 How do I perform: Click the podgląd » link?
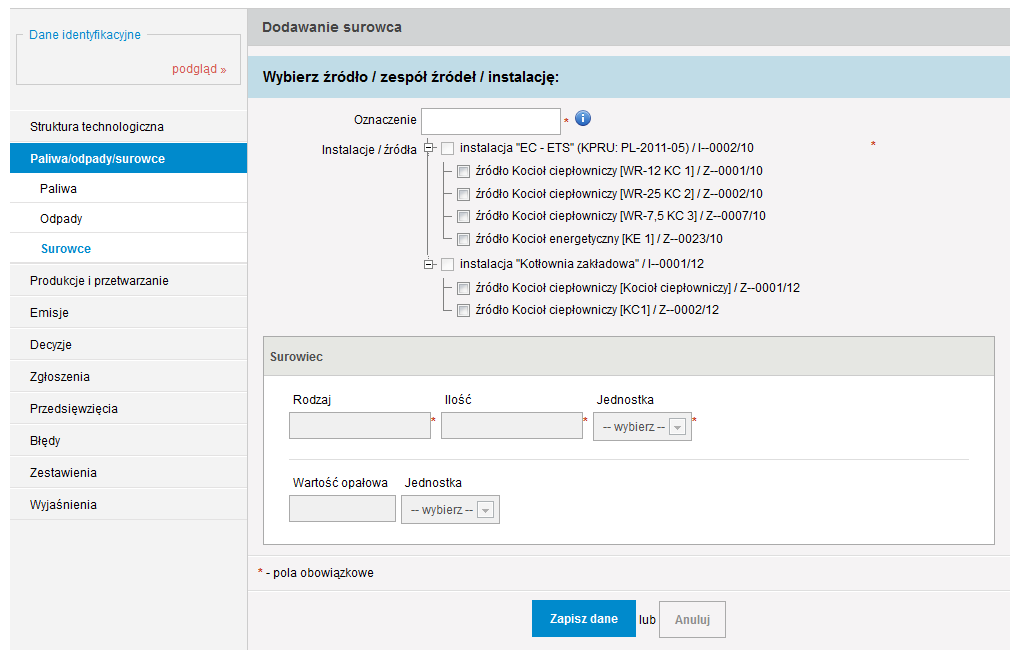(x=199, y=69)
